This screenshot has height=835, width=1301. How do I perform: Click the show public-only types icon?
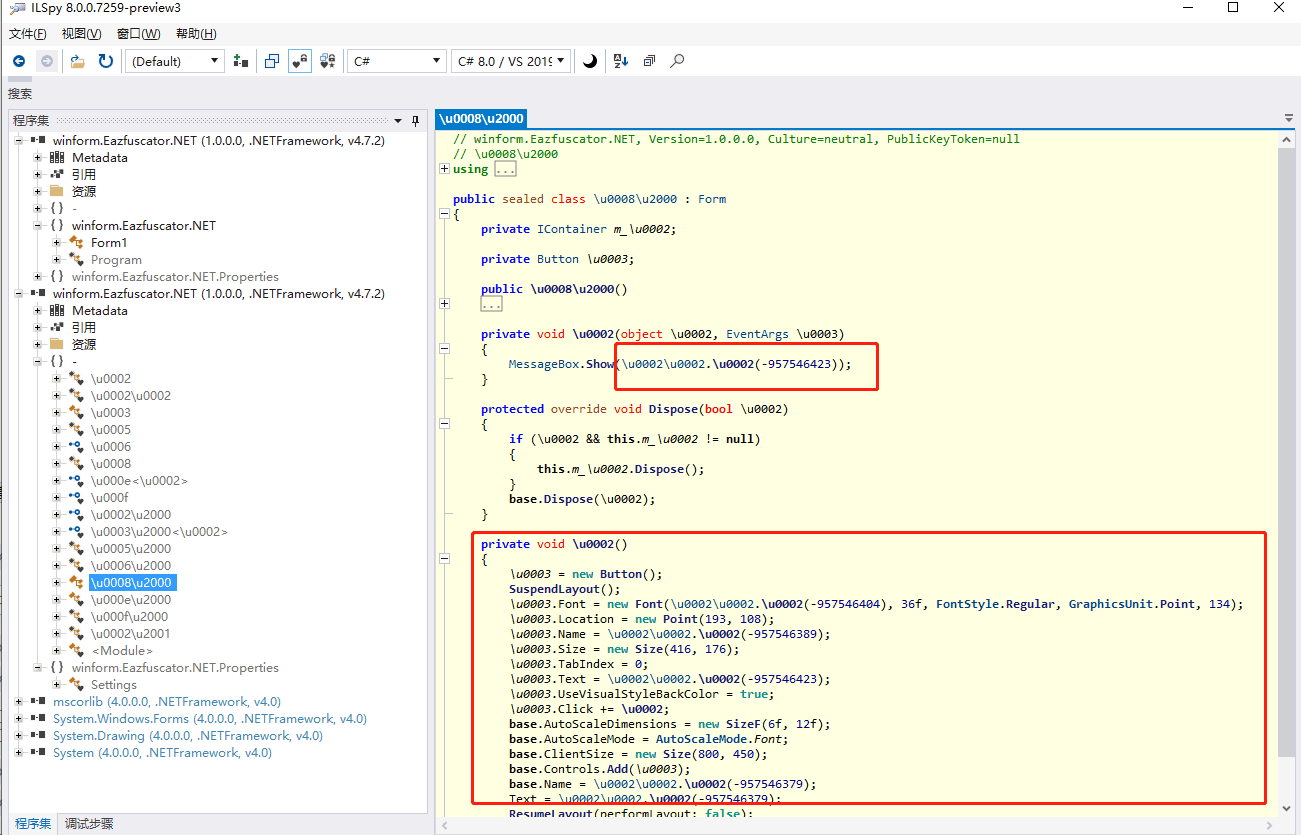coord(271,61)
